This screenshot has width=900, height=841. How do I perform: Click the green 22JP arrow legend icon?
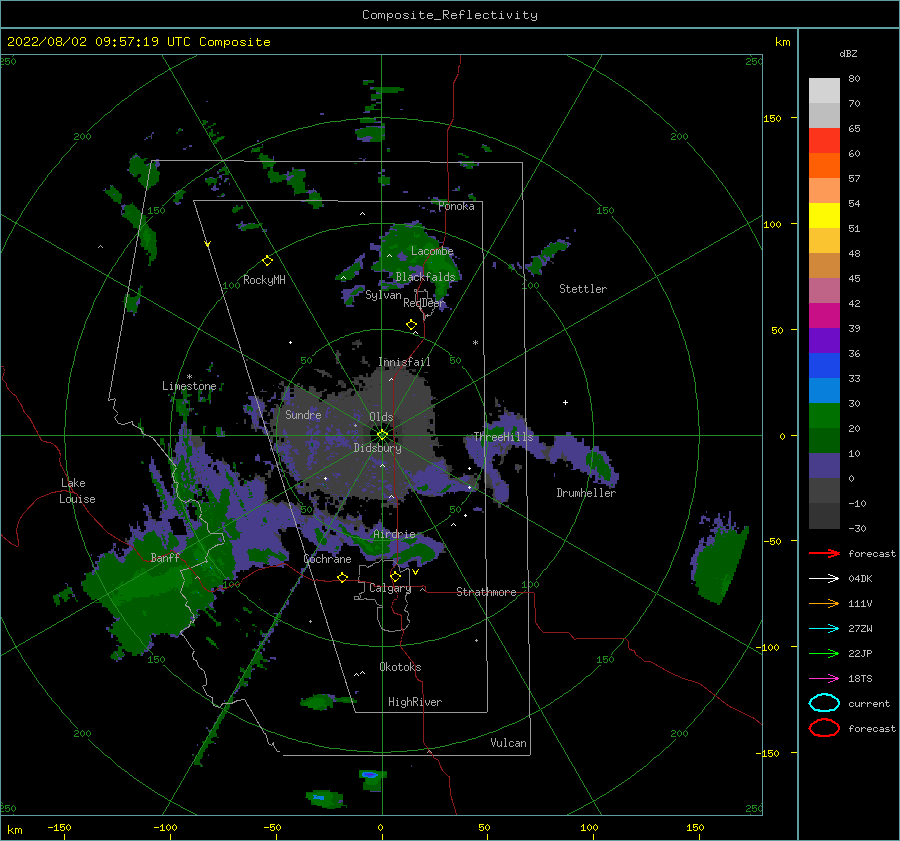pyautogui.click(x=824, y=653)
